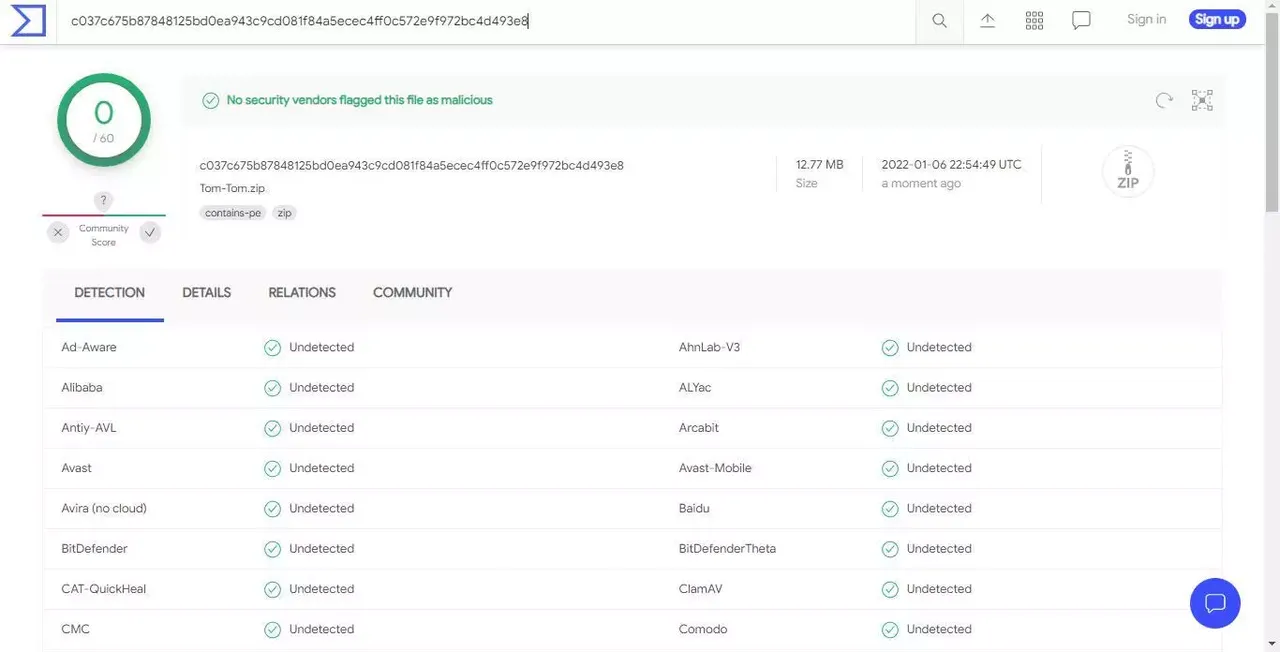Click the ZIP file type icon
This screenshot has width=1280, height=652.
[x=1128, y=171]
